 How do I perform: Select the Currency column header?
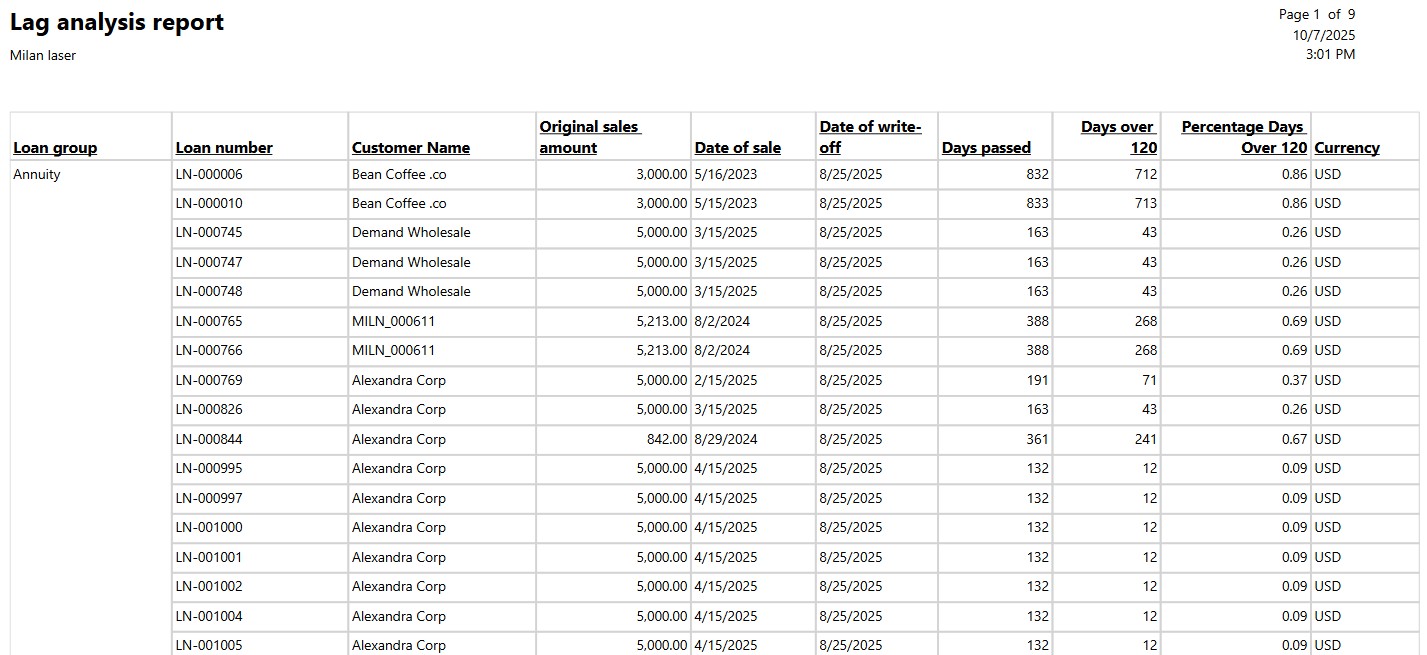pos(1346,148)
